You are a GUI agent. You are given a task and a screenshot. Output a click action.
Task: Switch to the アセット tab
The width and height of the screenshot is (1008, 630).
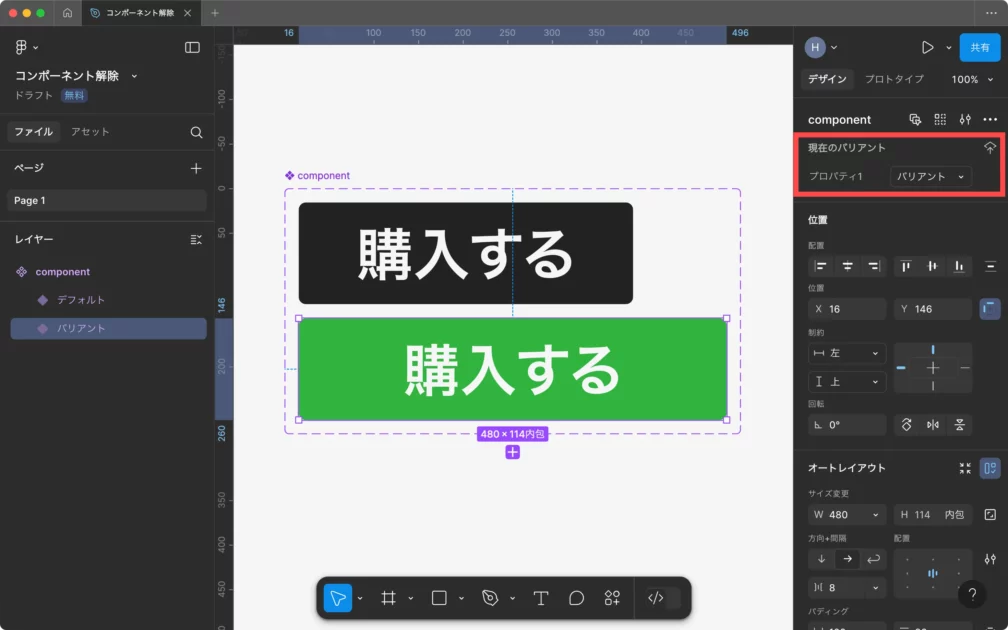[x=90, y=132]
